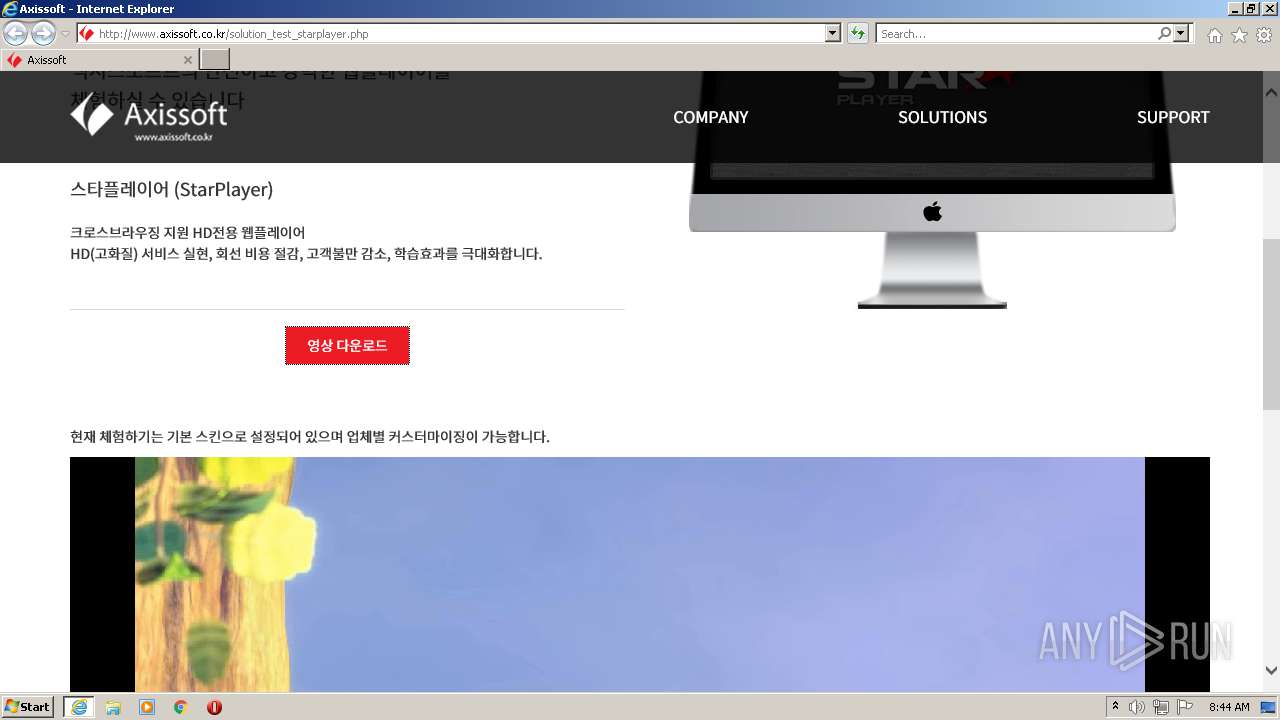Image resolution: width=1280 pixels, height=720 pixels.
Task: Click Internet Explorer taskbar icon
Action: click(79, 707)
